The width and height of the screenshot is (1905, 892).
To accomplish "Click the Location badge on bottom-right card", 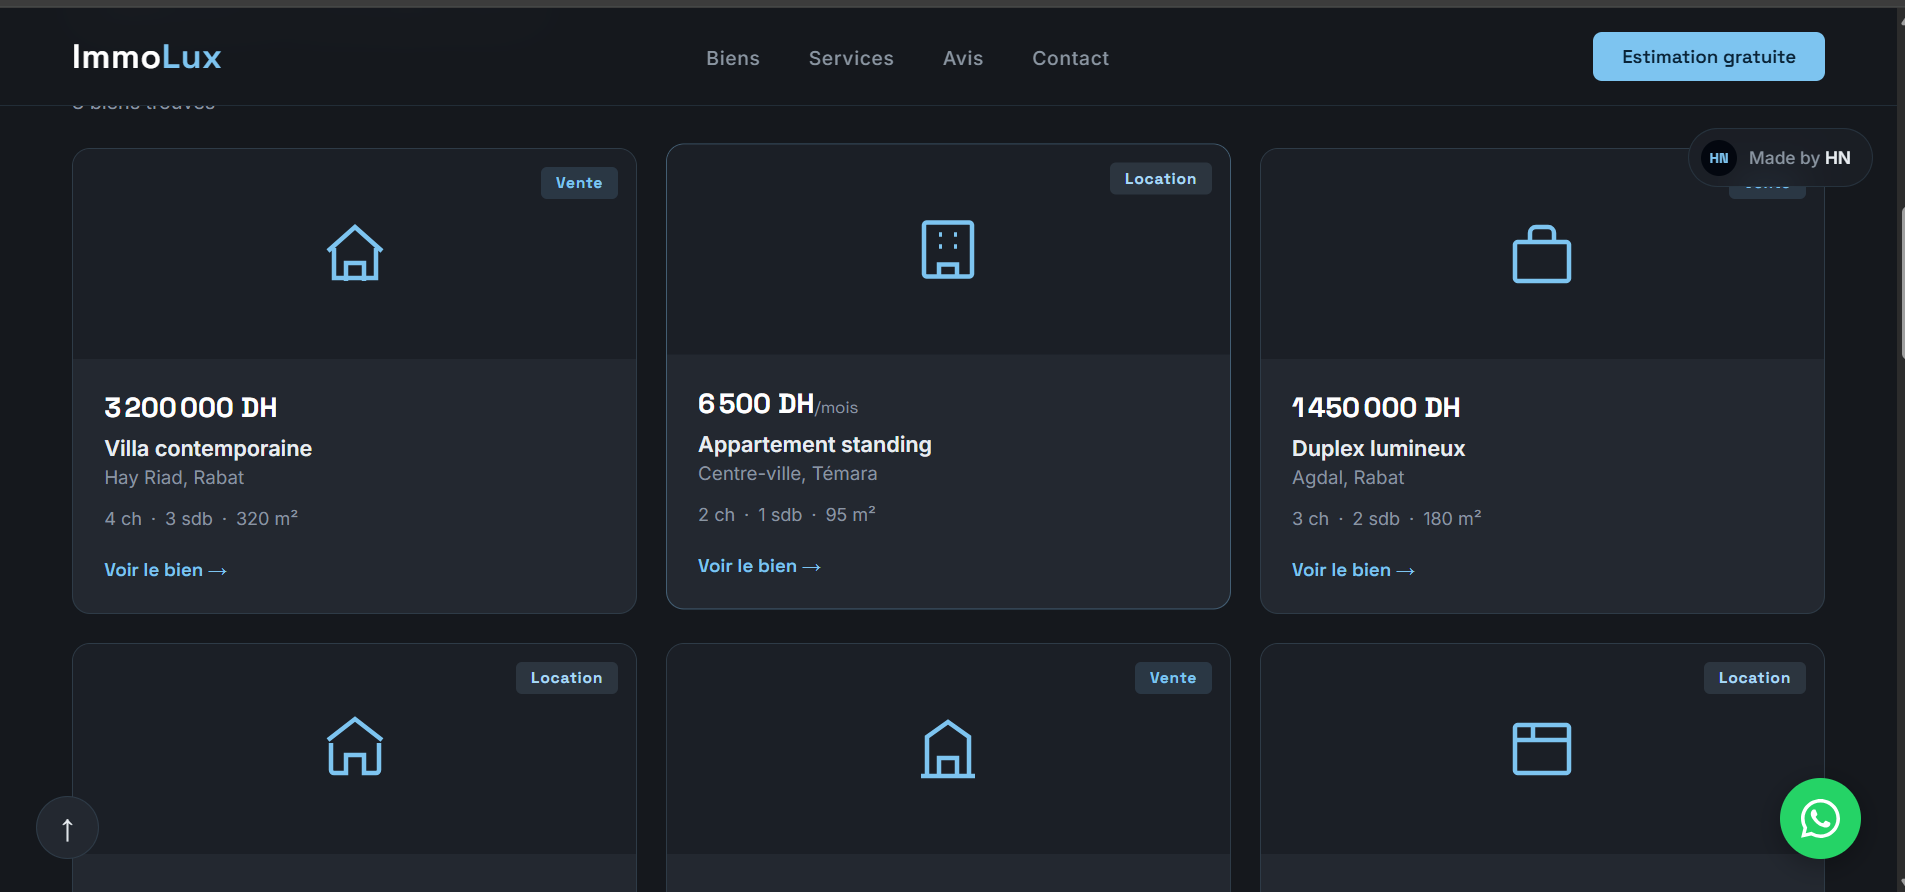I will click(x=1755, y=678).
